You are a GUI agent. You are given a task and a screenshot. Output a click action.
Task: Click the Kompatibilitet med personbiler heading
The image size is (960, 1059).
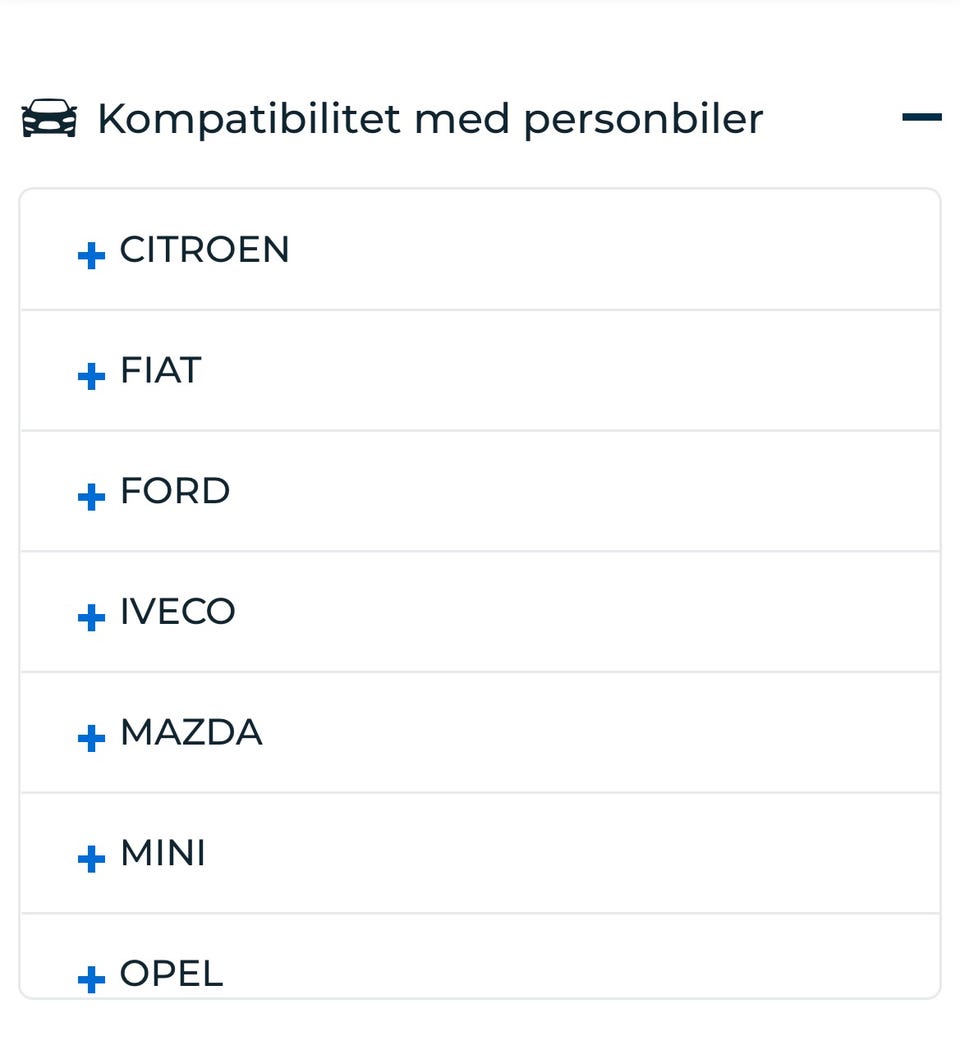point(430,119)
